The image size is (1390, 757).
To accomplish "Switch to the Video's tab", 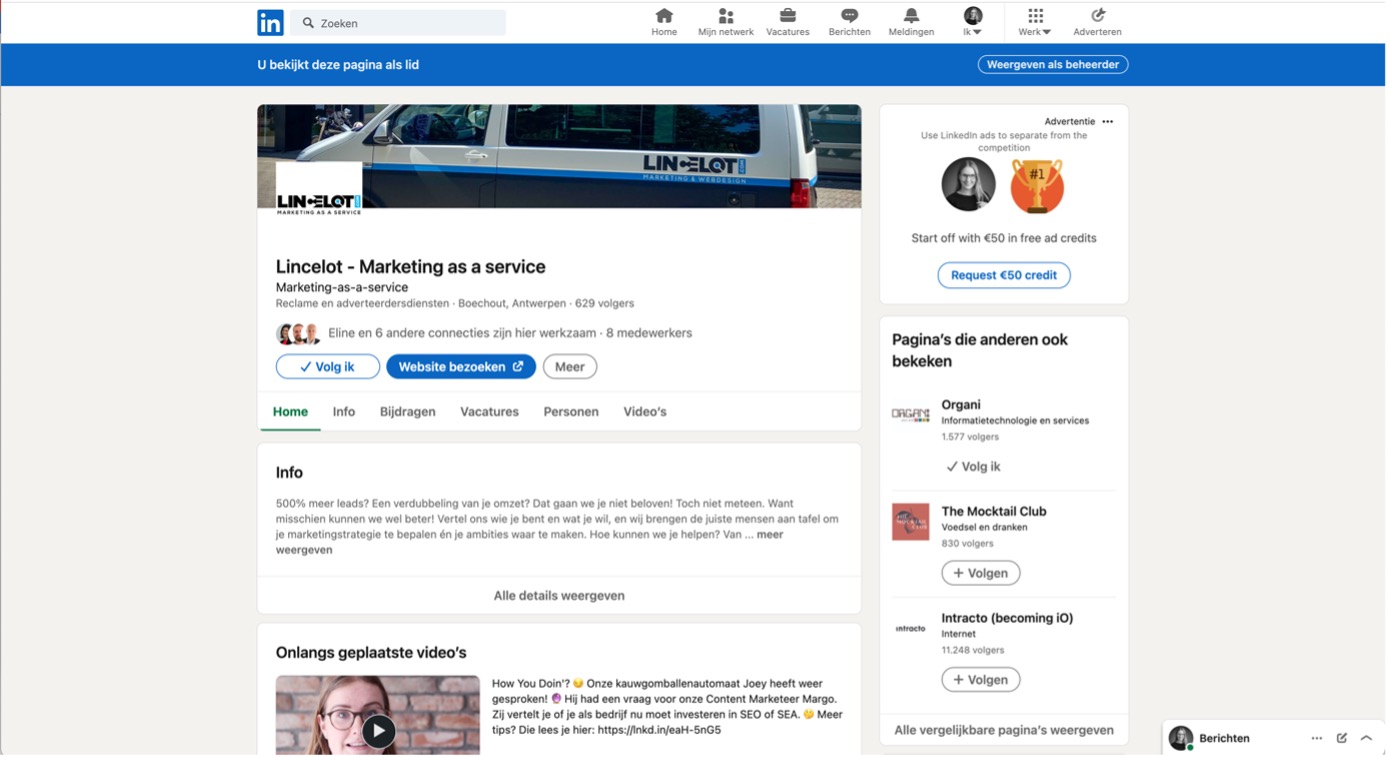I will tap(645, 412).
